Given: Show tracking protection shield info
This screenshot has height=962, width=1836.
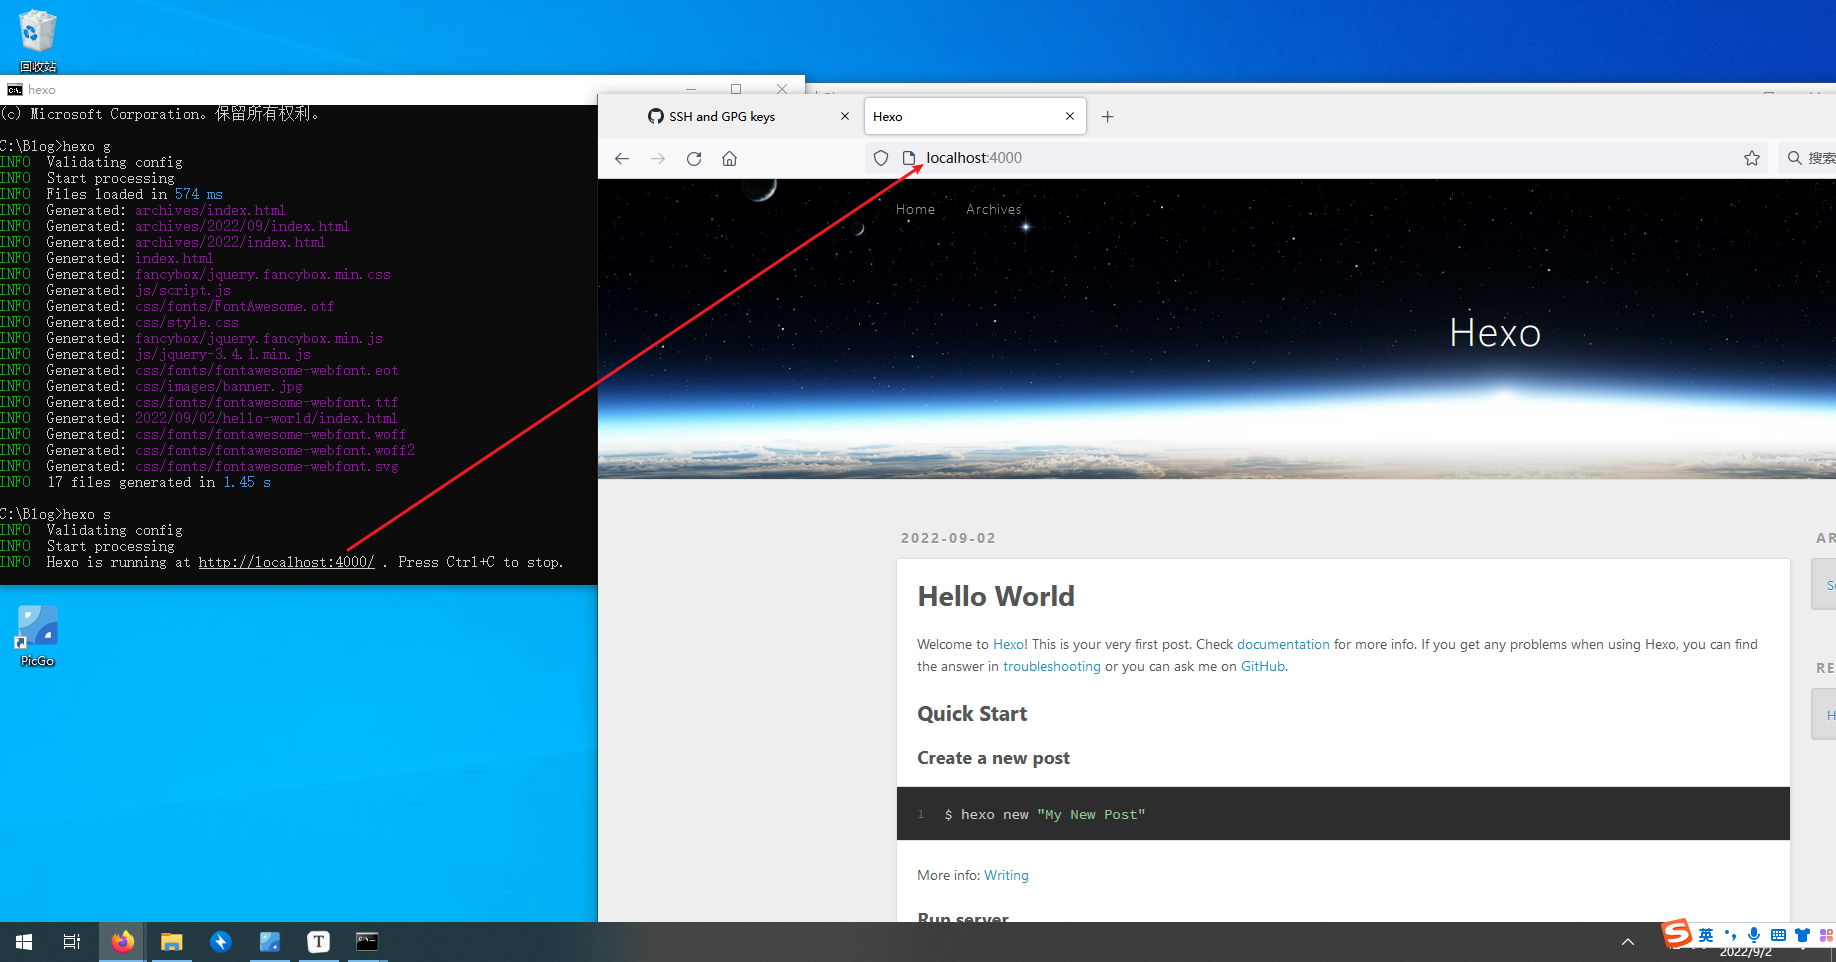Looking at the screenshot, I should tap(881, 158).
